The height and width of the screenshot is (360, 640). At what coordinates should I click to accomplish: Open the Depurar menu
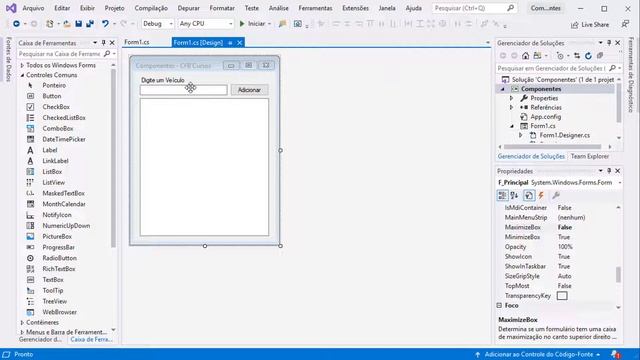coord(189,8)
